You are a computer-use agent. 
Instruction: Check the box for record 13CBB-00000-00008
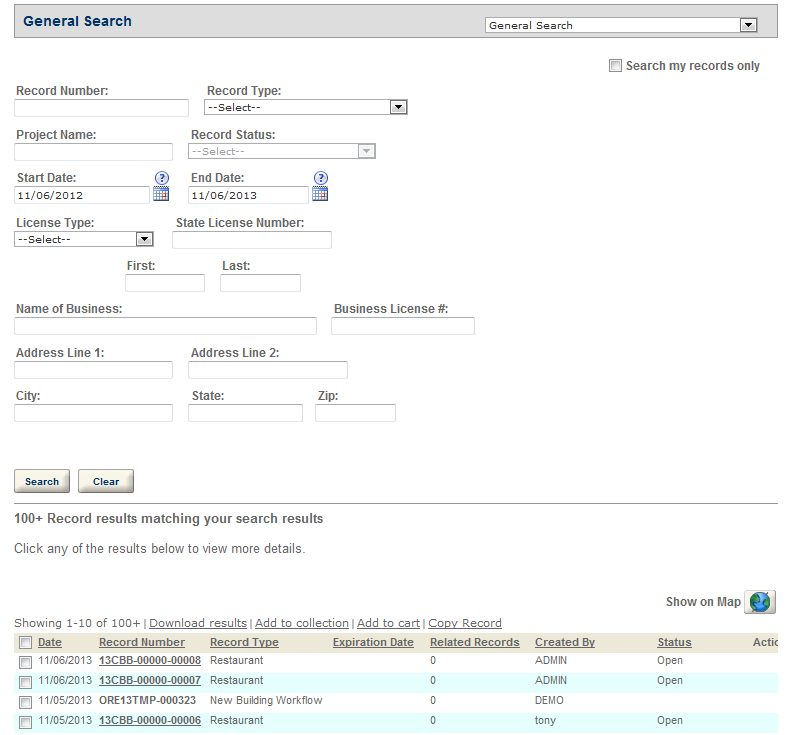pos(25,662)
